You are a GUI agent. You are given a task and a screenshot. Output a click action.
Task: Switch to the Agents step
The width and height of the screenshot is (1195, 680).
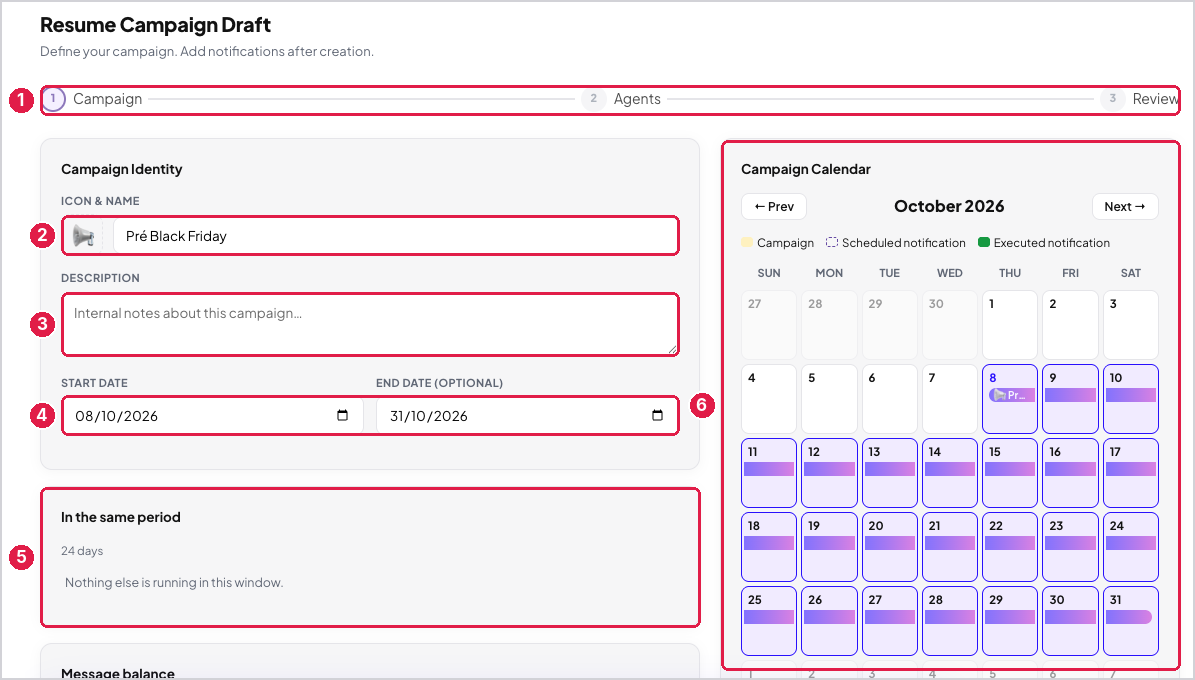(x=637, y=99)
